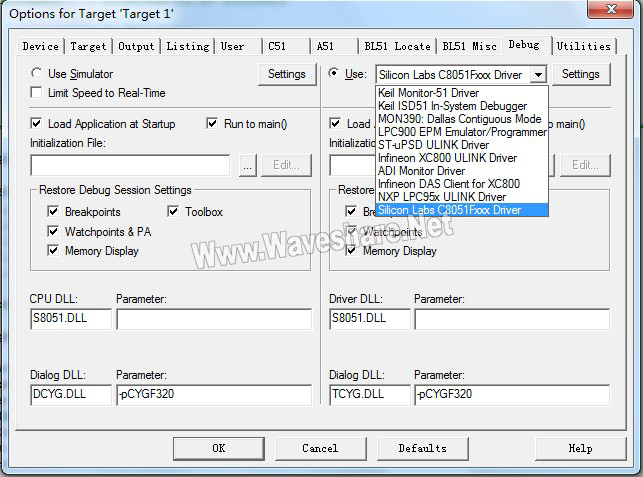The height and width of the screenshot is (477, 643).
Task: Close the Options for Target window
Action: (x=611, y=9)
